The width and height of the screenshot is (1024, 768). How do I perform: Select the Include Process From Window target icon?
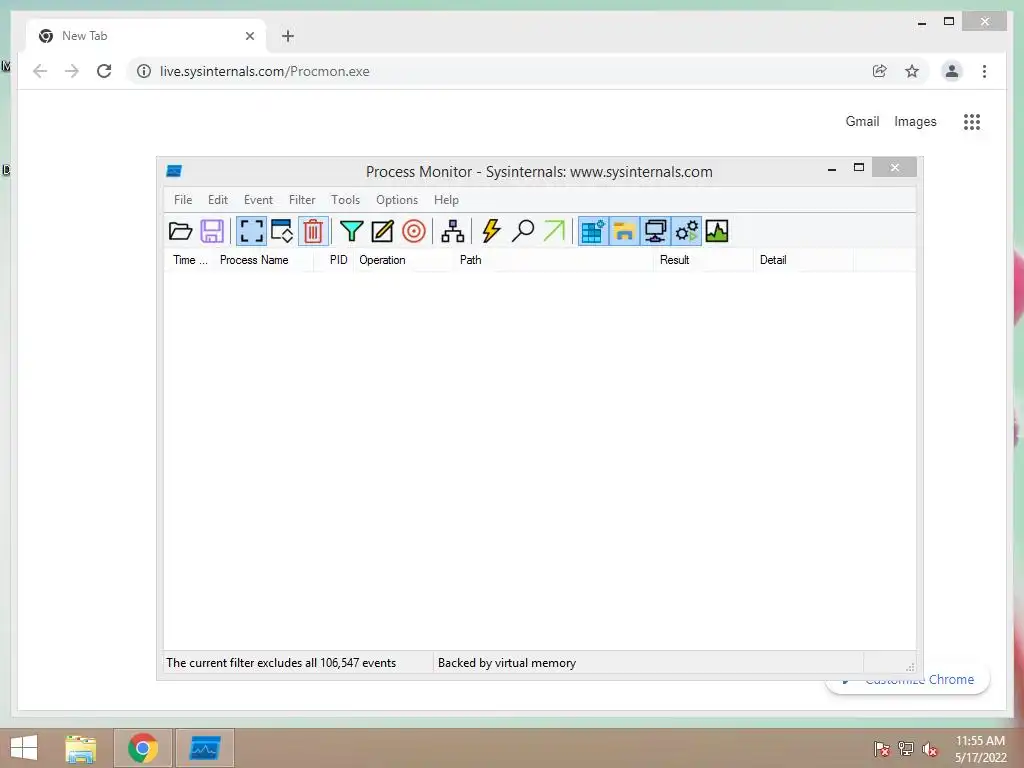point(414,231)
